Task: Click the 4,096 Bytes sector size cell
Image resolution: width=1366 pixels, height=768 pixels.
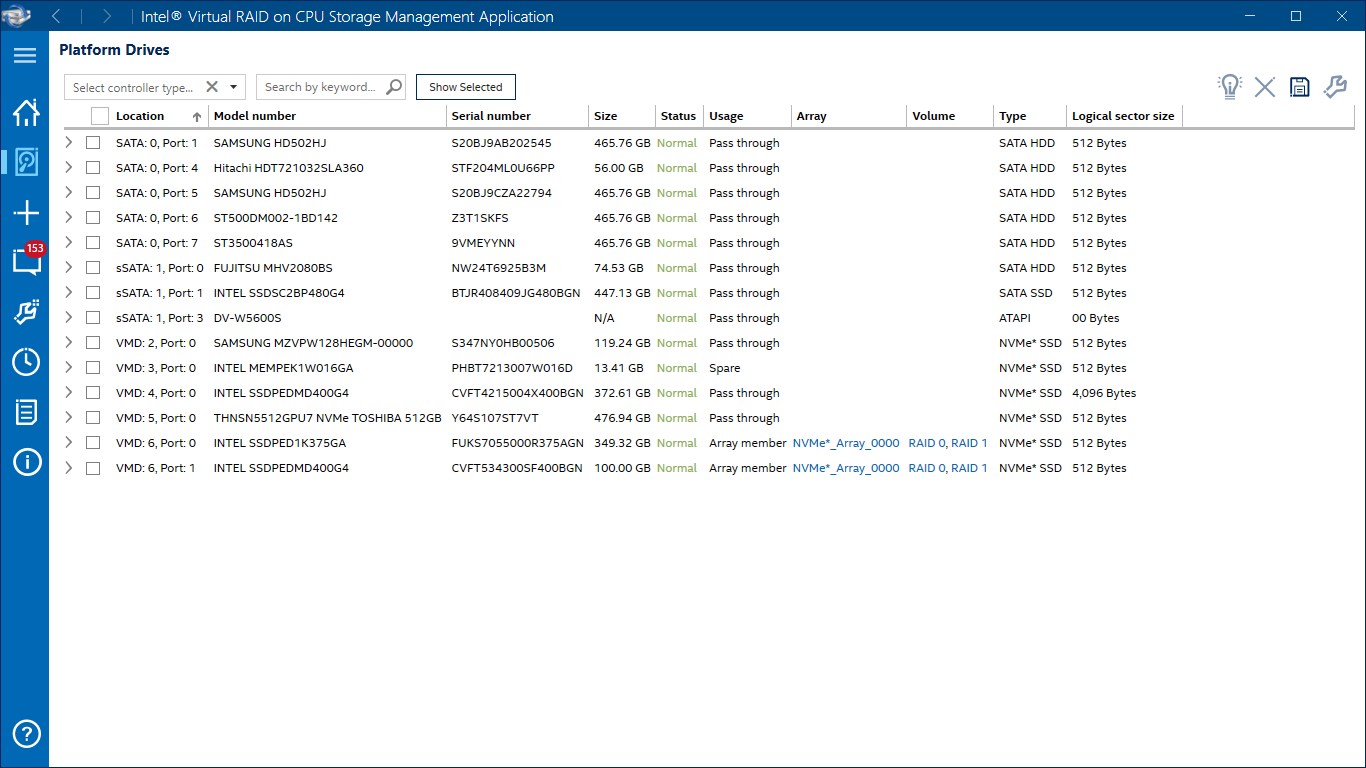Action: tap(1104, 393)
